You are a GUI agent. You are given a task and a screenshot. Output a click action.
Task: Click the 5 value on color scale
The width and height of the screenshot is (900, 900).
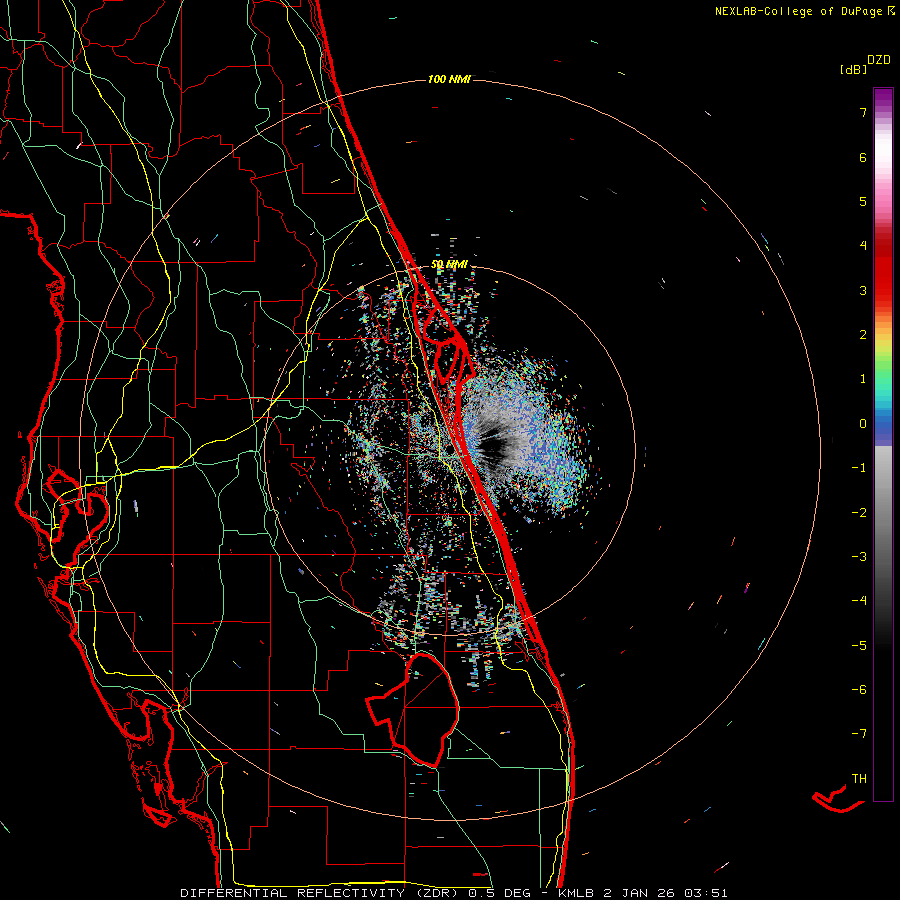pos(863,201)
